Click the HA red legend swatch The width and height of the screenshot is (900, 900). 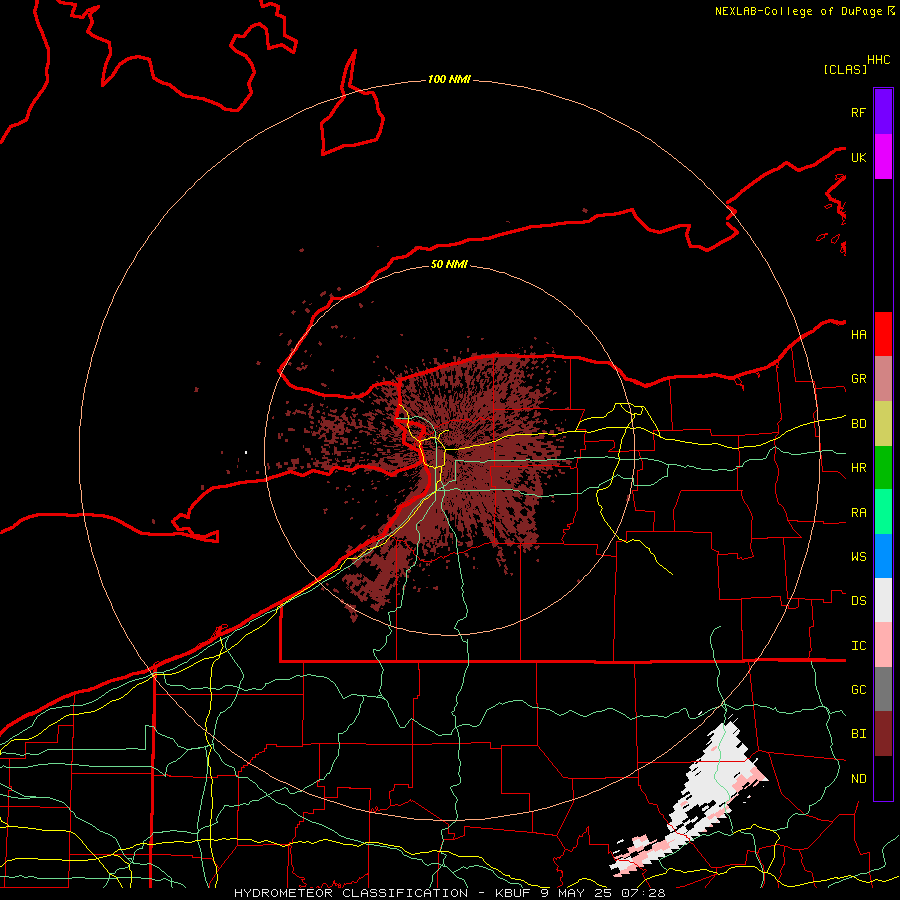(883, 334)
